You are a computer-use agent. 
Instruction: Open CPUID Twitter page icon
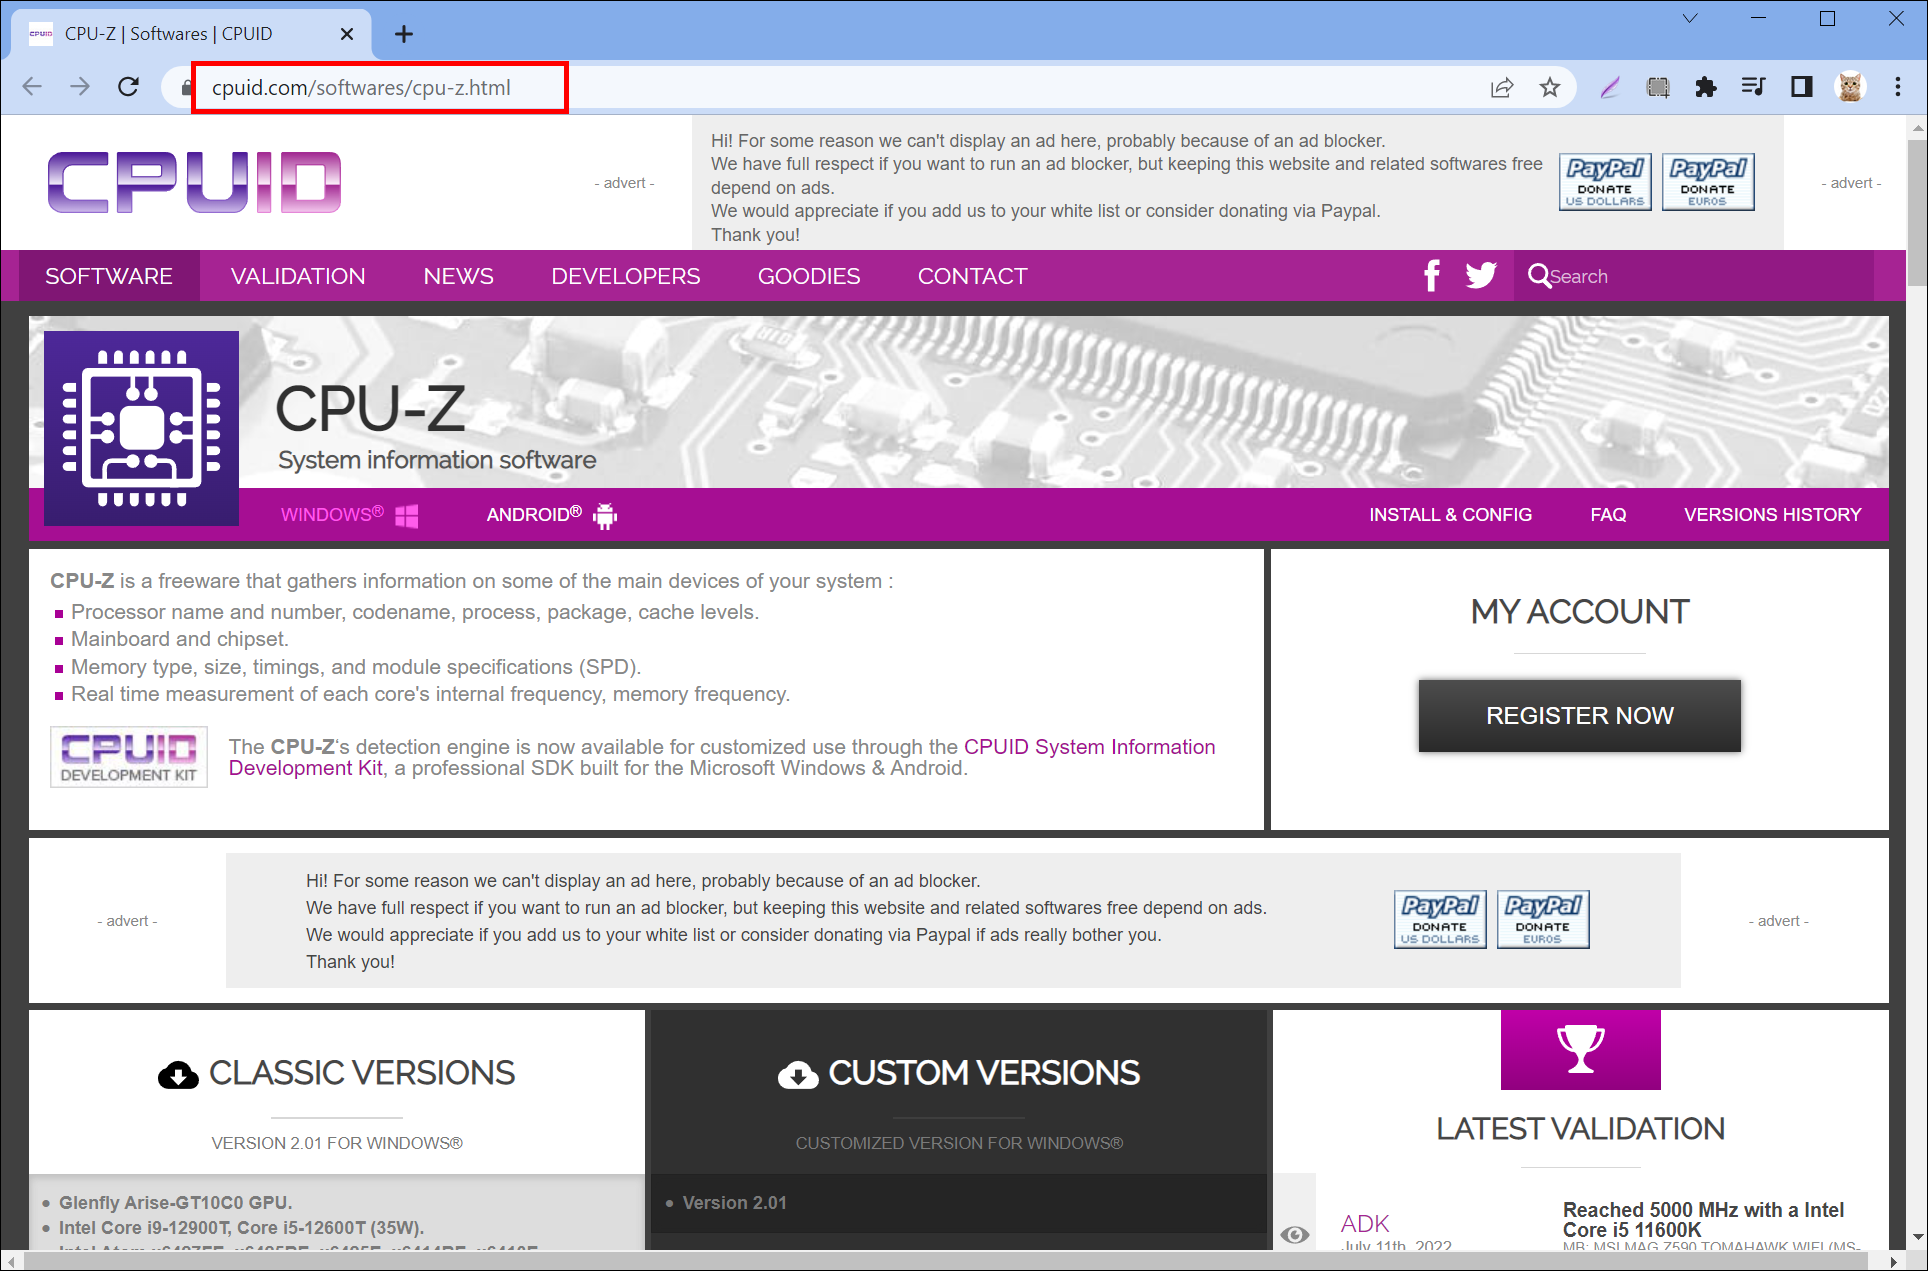coord(1481,276)
